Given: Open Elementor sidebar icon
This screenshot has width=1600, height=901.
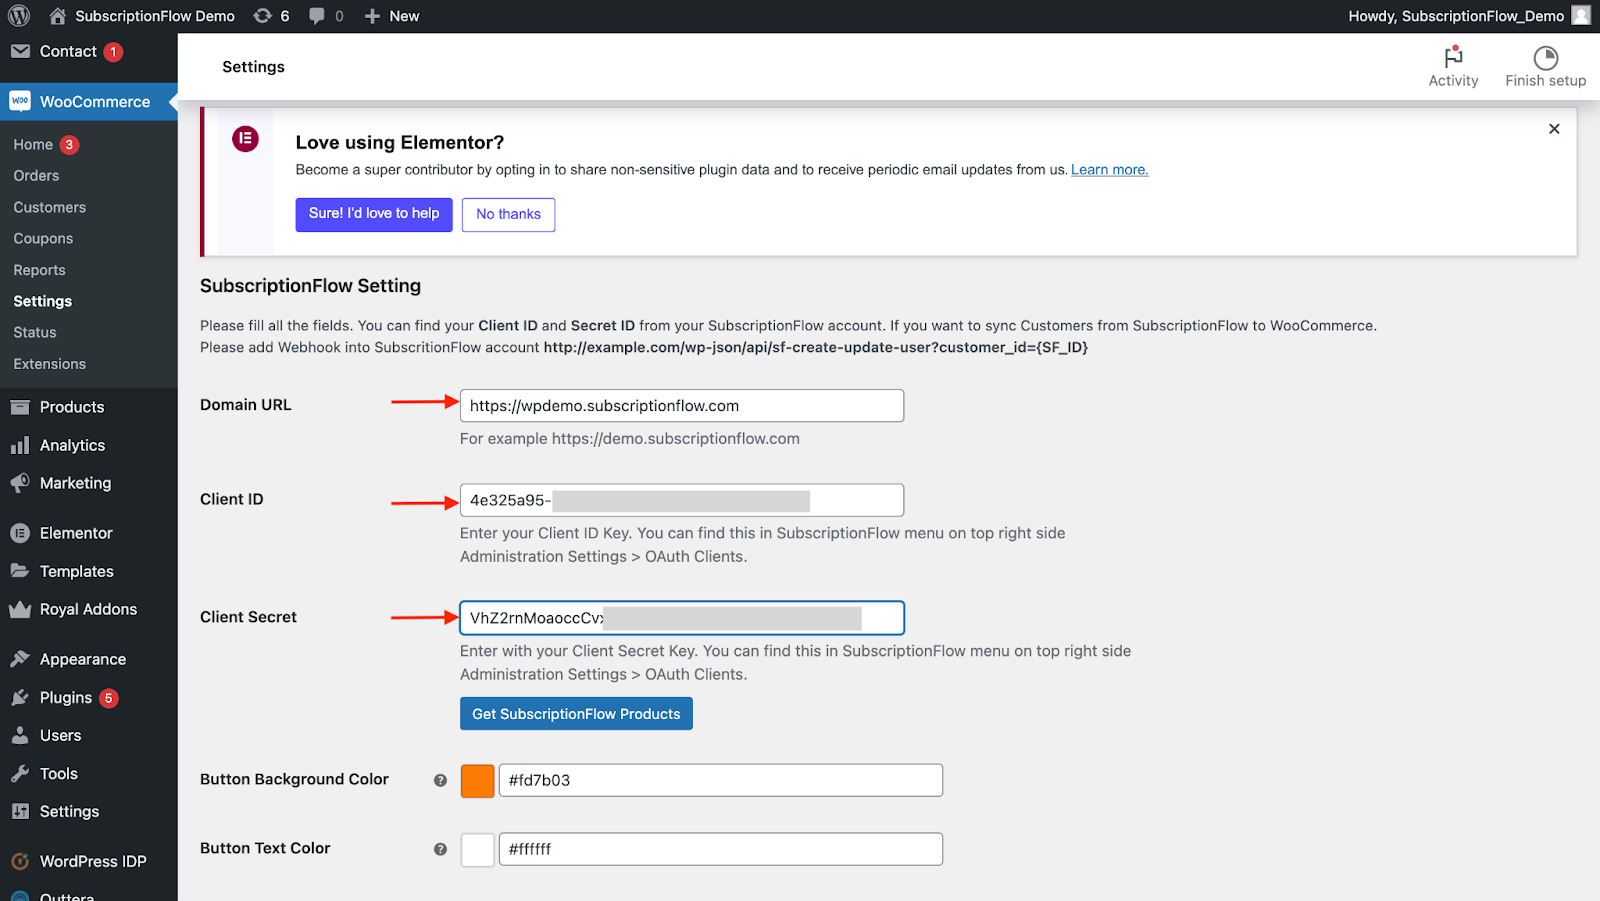Looking at the screenshot, I should pyautogui.click(x=20, y=533).
